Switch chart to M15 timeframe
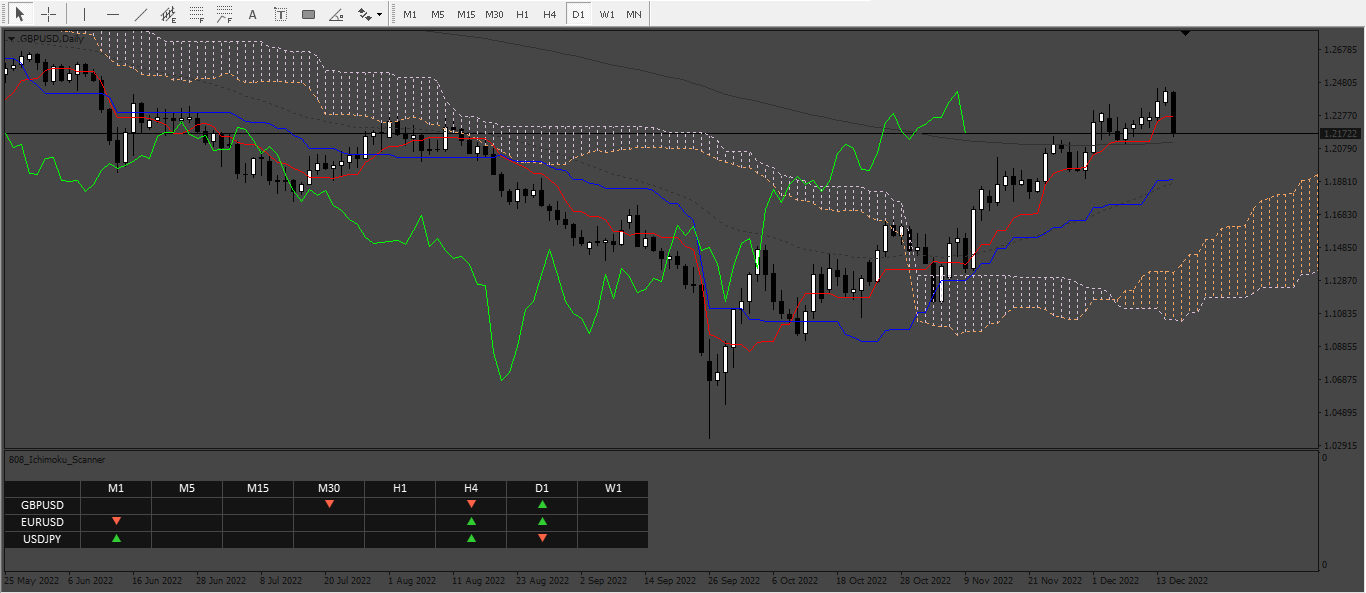Image resolution: width=1366 pixels, height=593 pixels. tap(466, 14)
